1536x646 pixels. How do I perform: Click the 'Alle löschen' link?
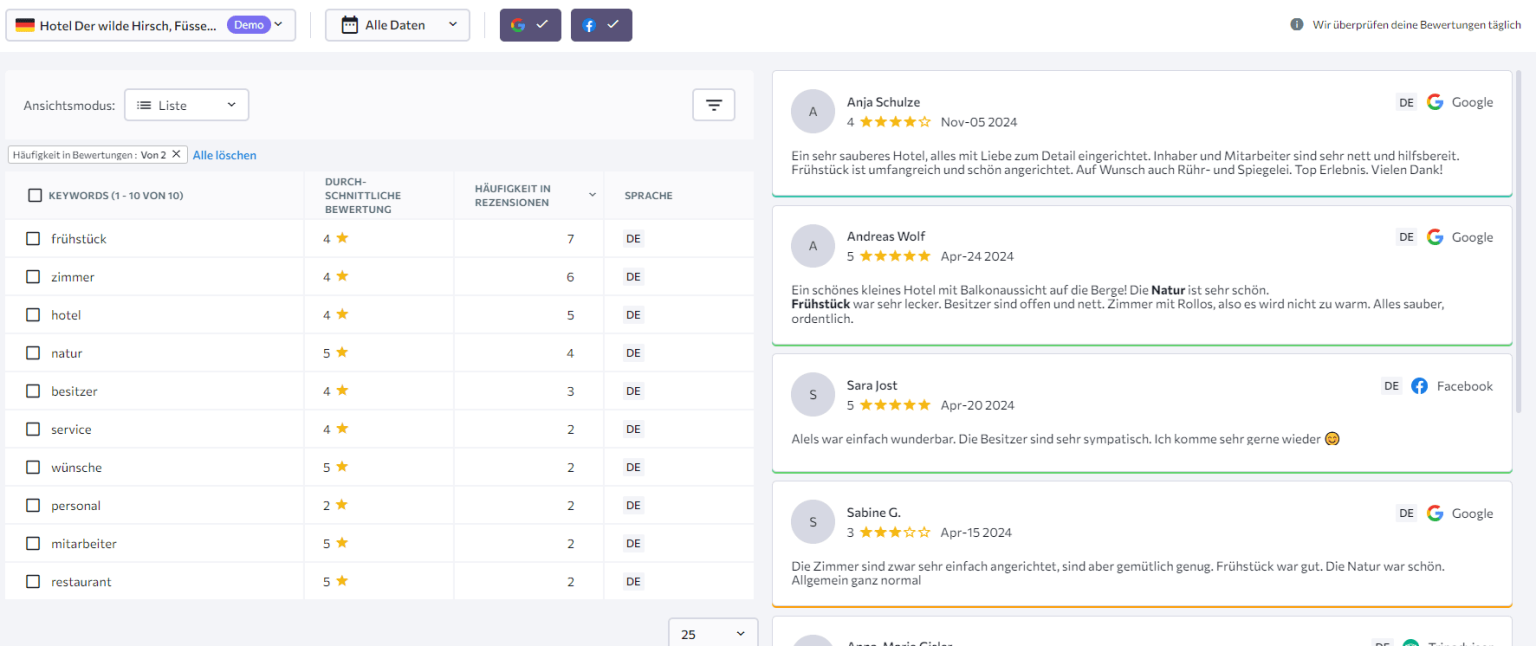[x=224, y=155]
